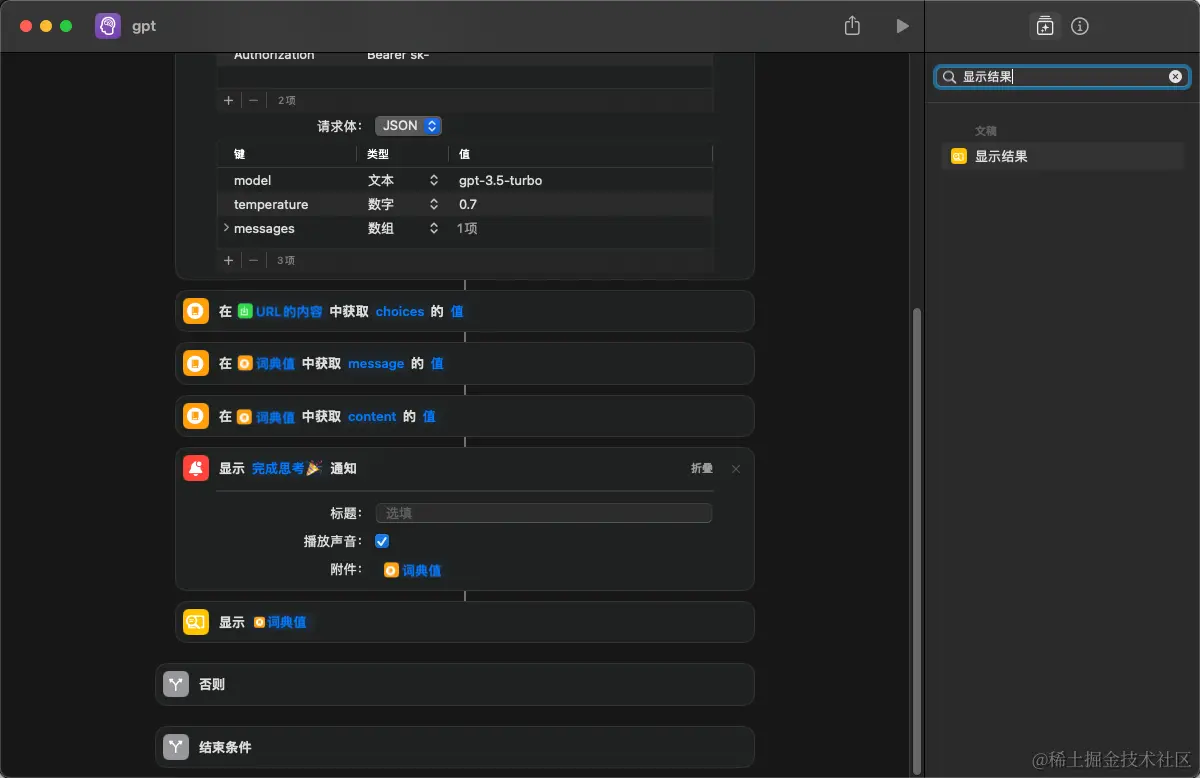Edit the gpt-3.5-turbo value

point(500,181)
